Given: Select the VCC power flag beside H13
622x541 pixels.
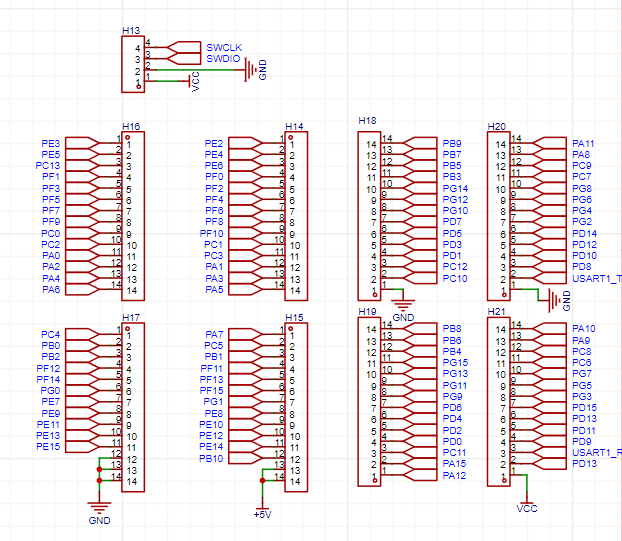Looking at the screenshot, I should pos(195,86).
